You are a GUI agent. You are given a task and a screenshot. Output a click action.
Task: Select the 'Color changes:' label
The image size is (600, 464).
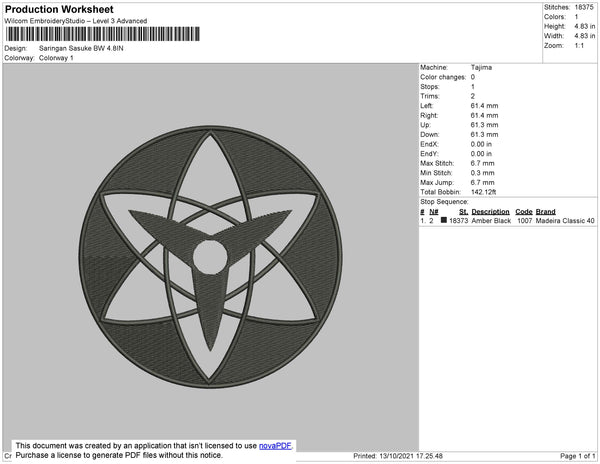point(443,77)
